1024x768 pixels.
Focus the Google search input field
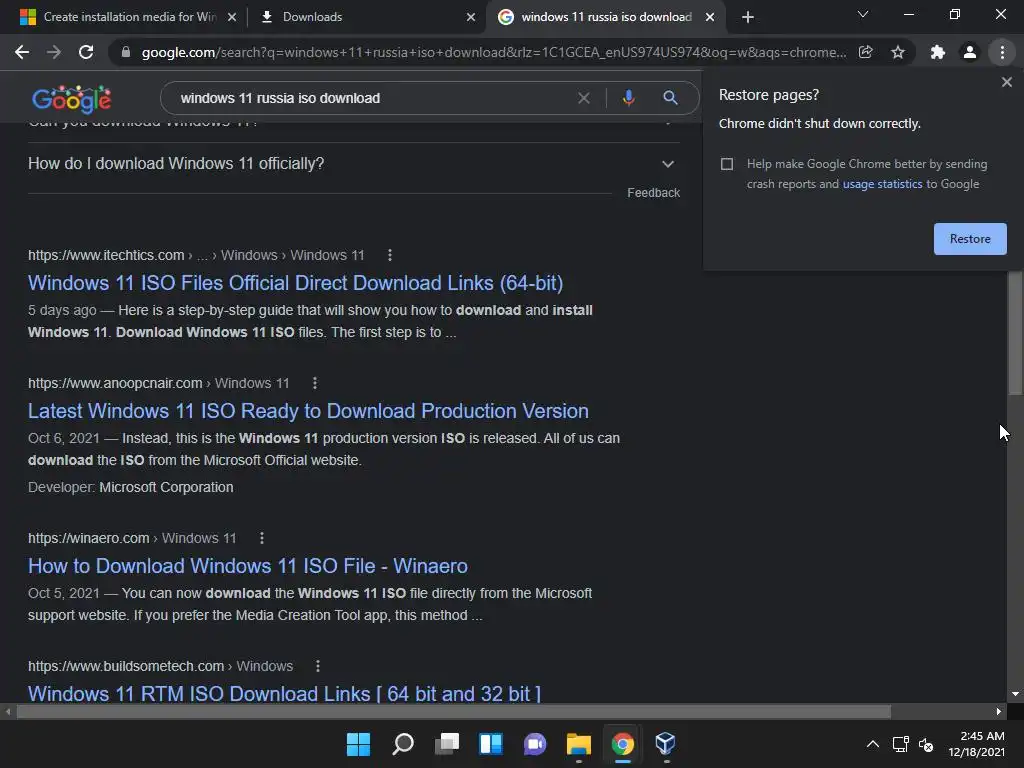pyautogui.click(x=372, y=98)
